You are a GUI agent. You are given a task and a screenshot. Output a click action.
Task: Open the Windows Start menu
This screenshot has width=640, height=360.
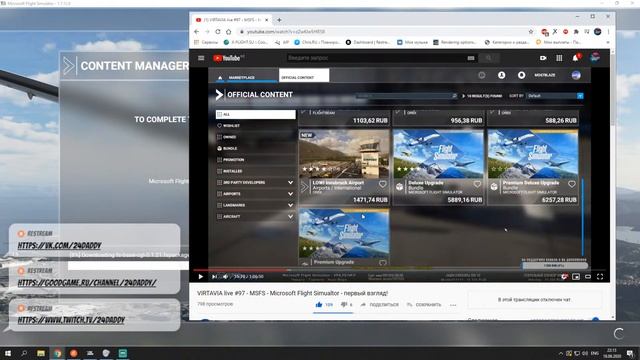pos(7,353)
